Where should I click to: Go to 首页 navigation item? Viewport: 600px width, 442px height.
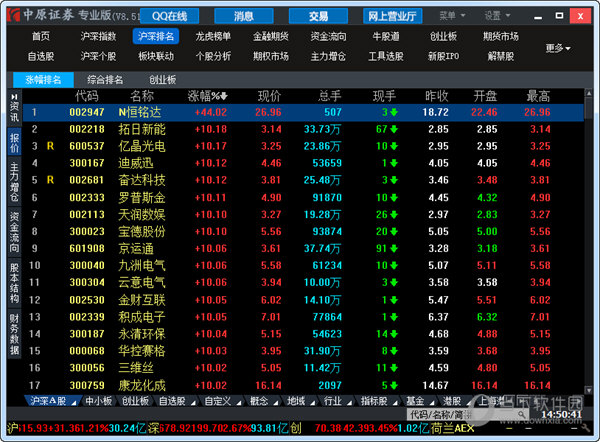coord(41,36)
